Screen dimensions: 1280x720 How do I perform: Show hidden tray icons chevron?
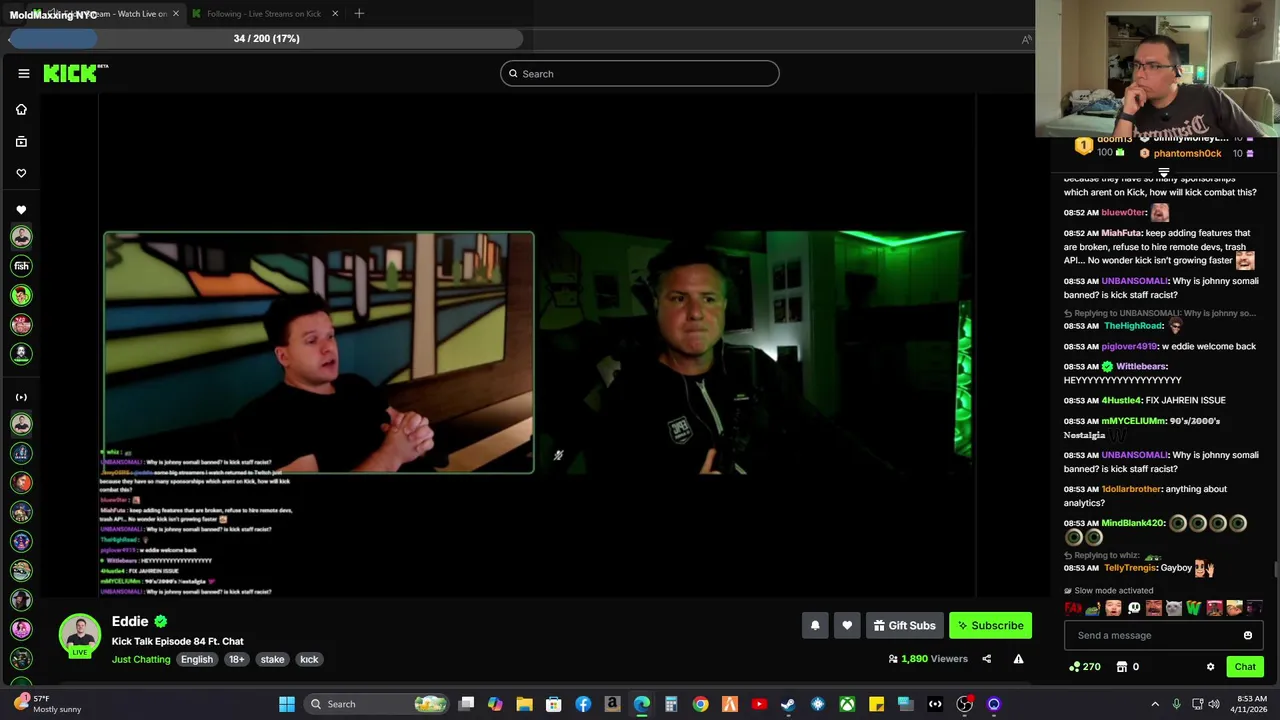pos(1155,704)
